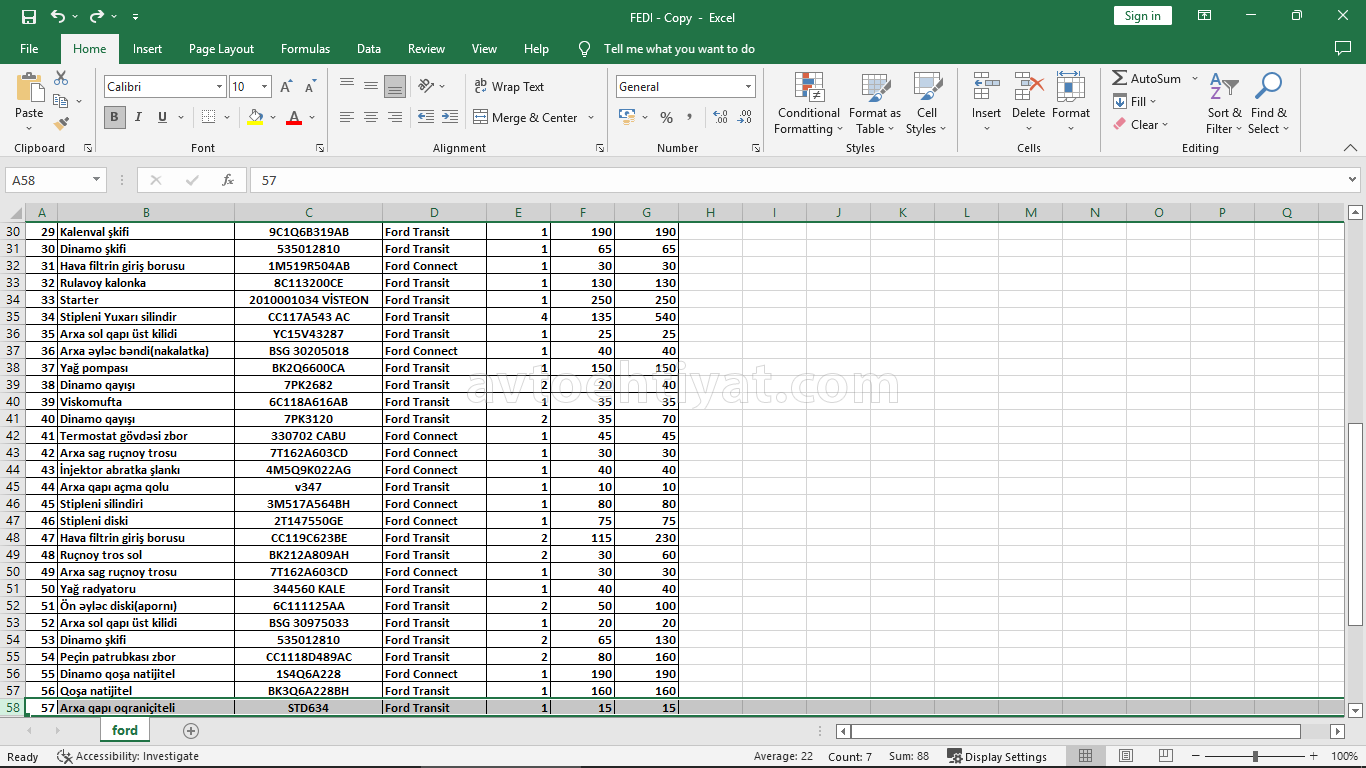Image resolution: width=1366 pixels, height=768 pixels.
Task: Open Sort & Filter menu
Action: point(1224,103)
